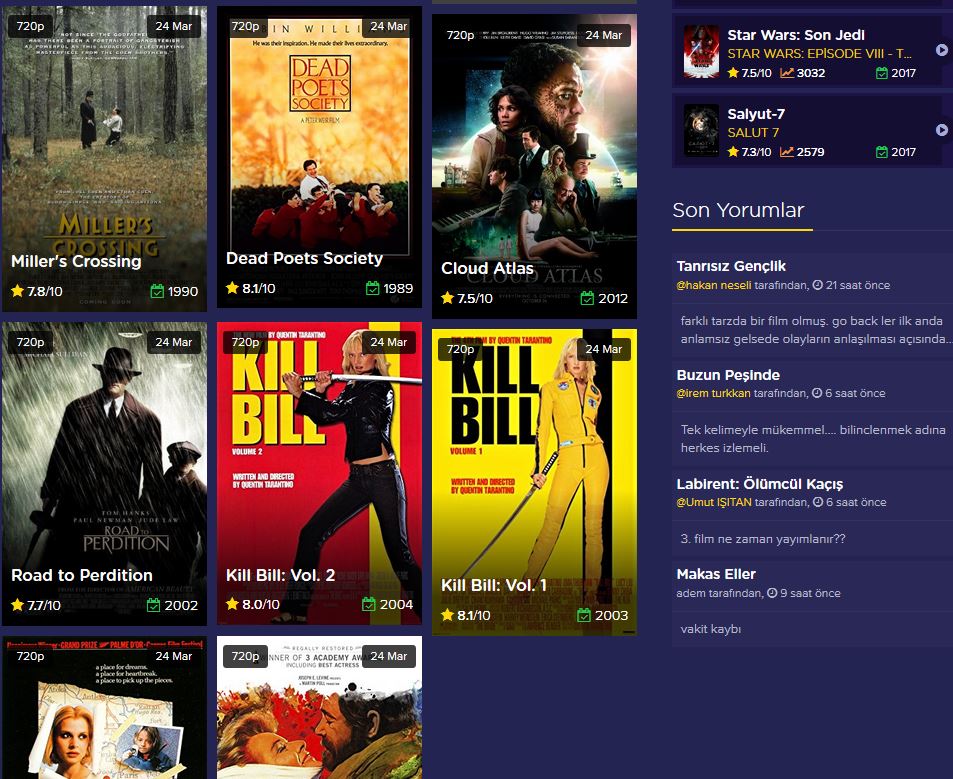Visit the @irem turkkan user profile
Viewport: 953px width, 779px height.
click(x=714, y=393)
